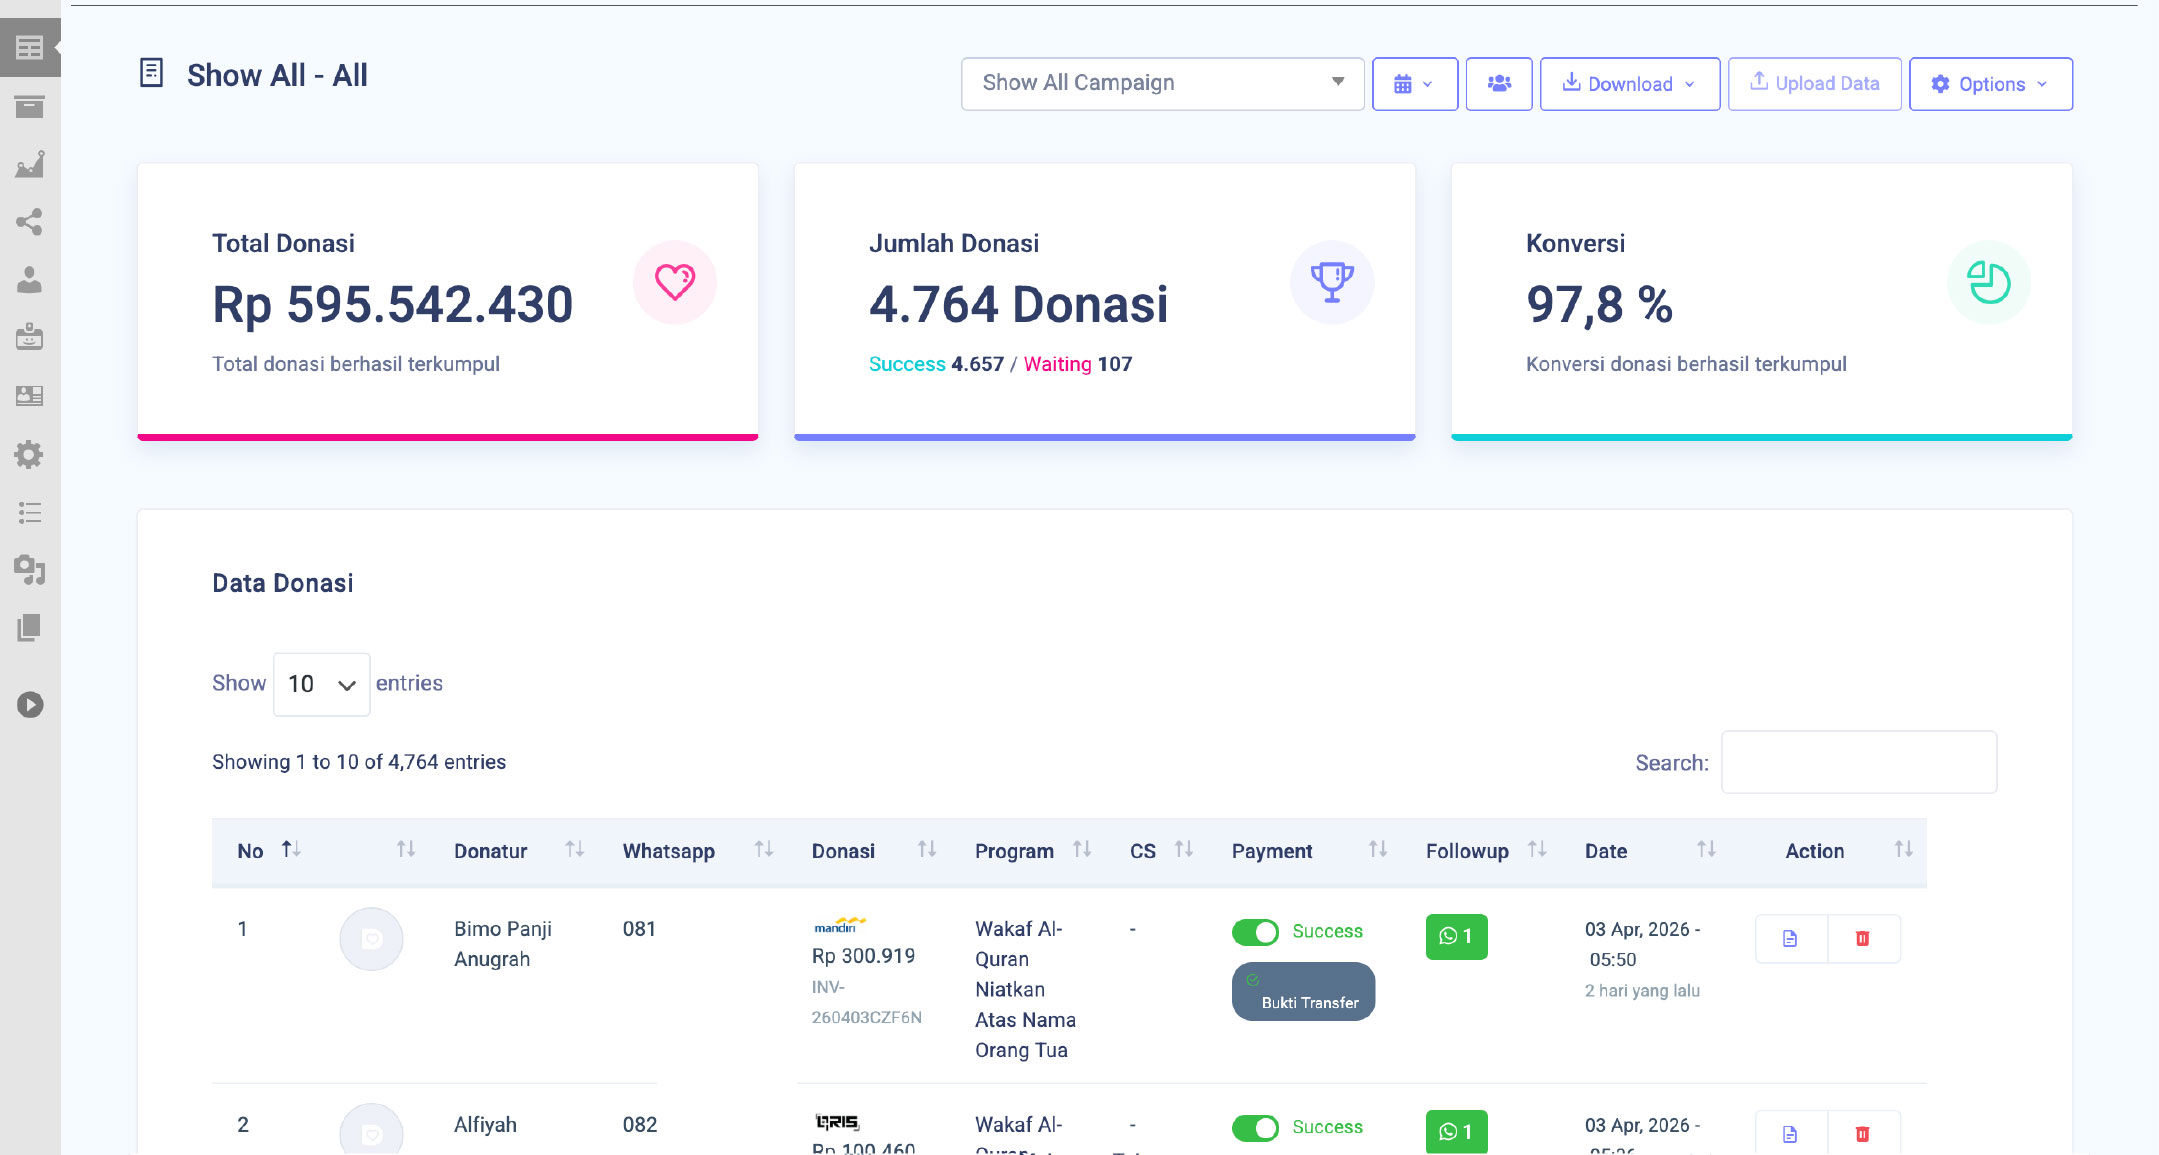Toggle payment status for Alfiyah
2159x1155 pixels.
coord(1255,1128)
